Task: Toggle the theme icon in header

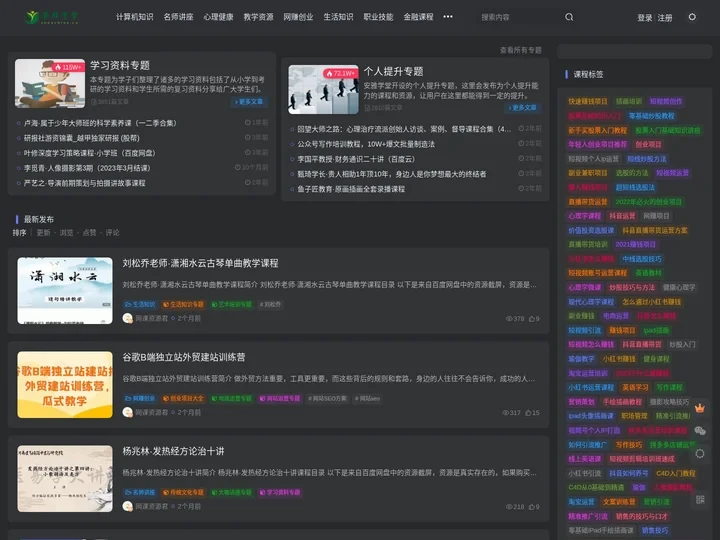Action: tap(692, 17)
